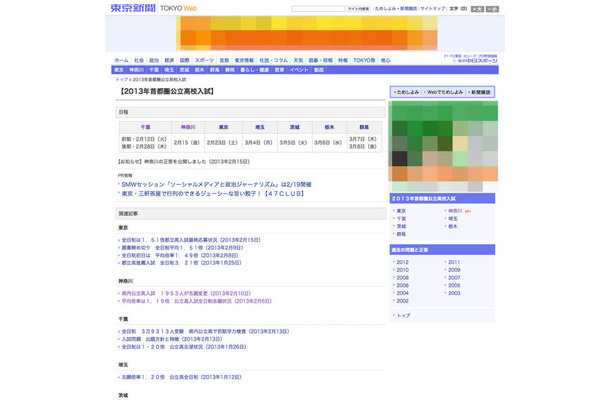
Task: Open 入試問題 出題方針と特徴 Chiba article
Action: (172, 339)
